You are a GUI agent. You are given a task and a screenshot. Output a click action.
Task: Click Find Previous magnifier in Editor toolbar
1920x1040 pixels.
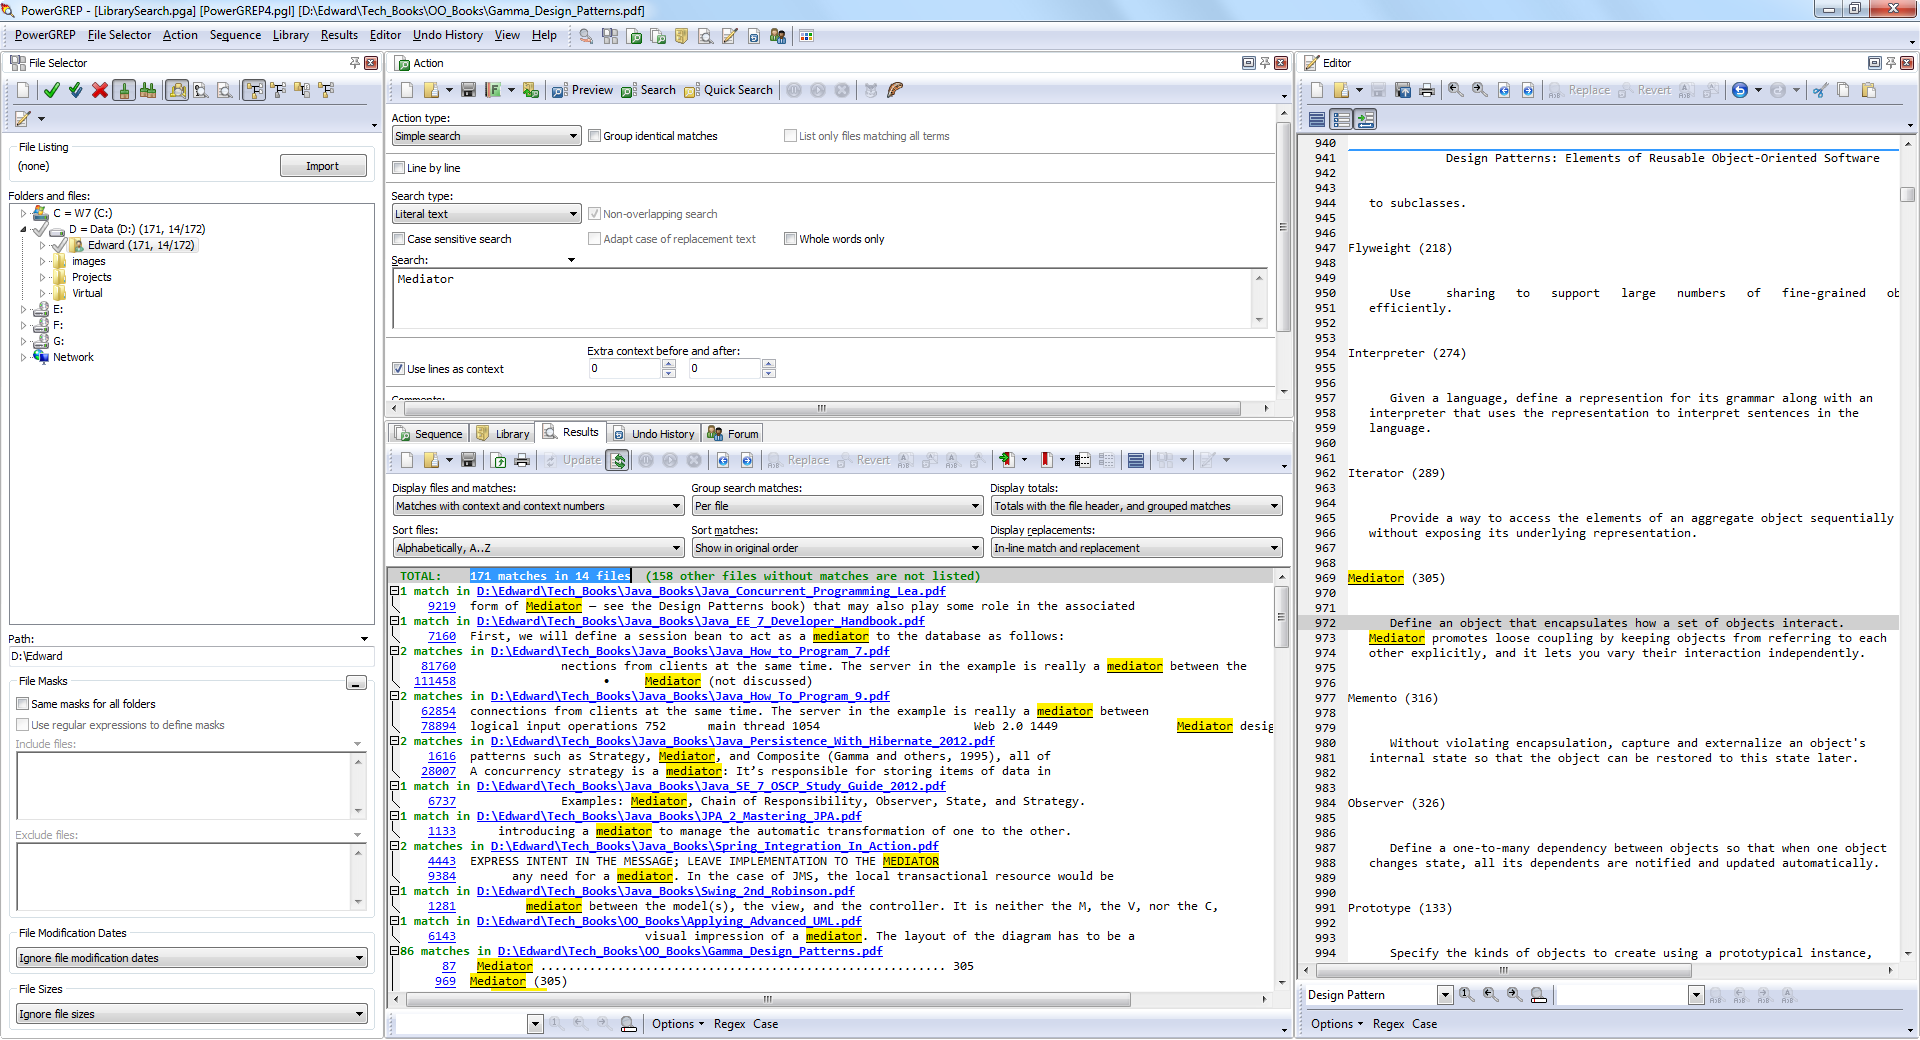1456,90
